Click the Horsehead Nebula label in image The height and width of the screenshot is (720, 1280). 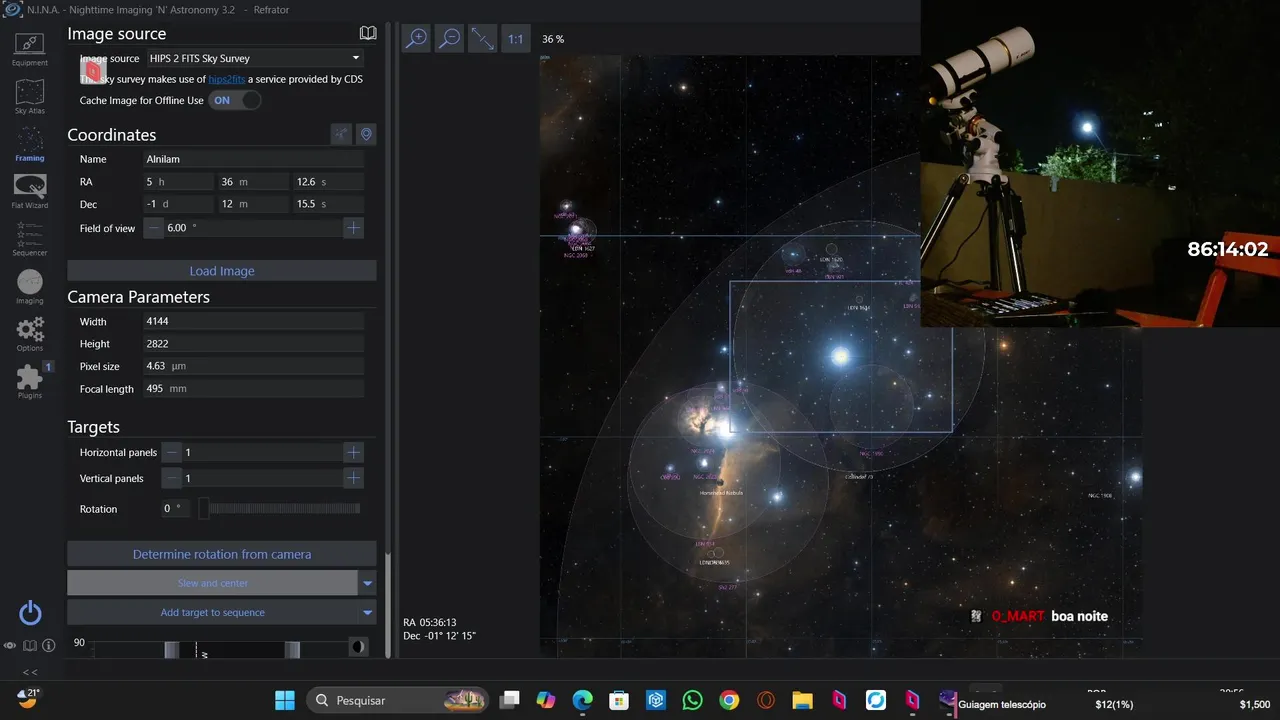[x=721, y=492]
